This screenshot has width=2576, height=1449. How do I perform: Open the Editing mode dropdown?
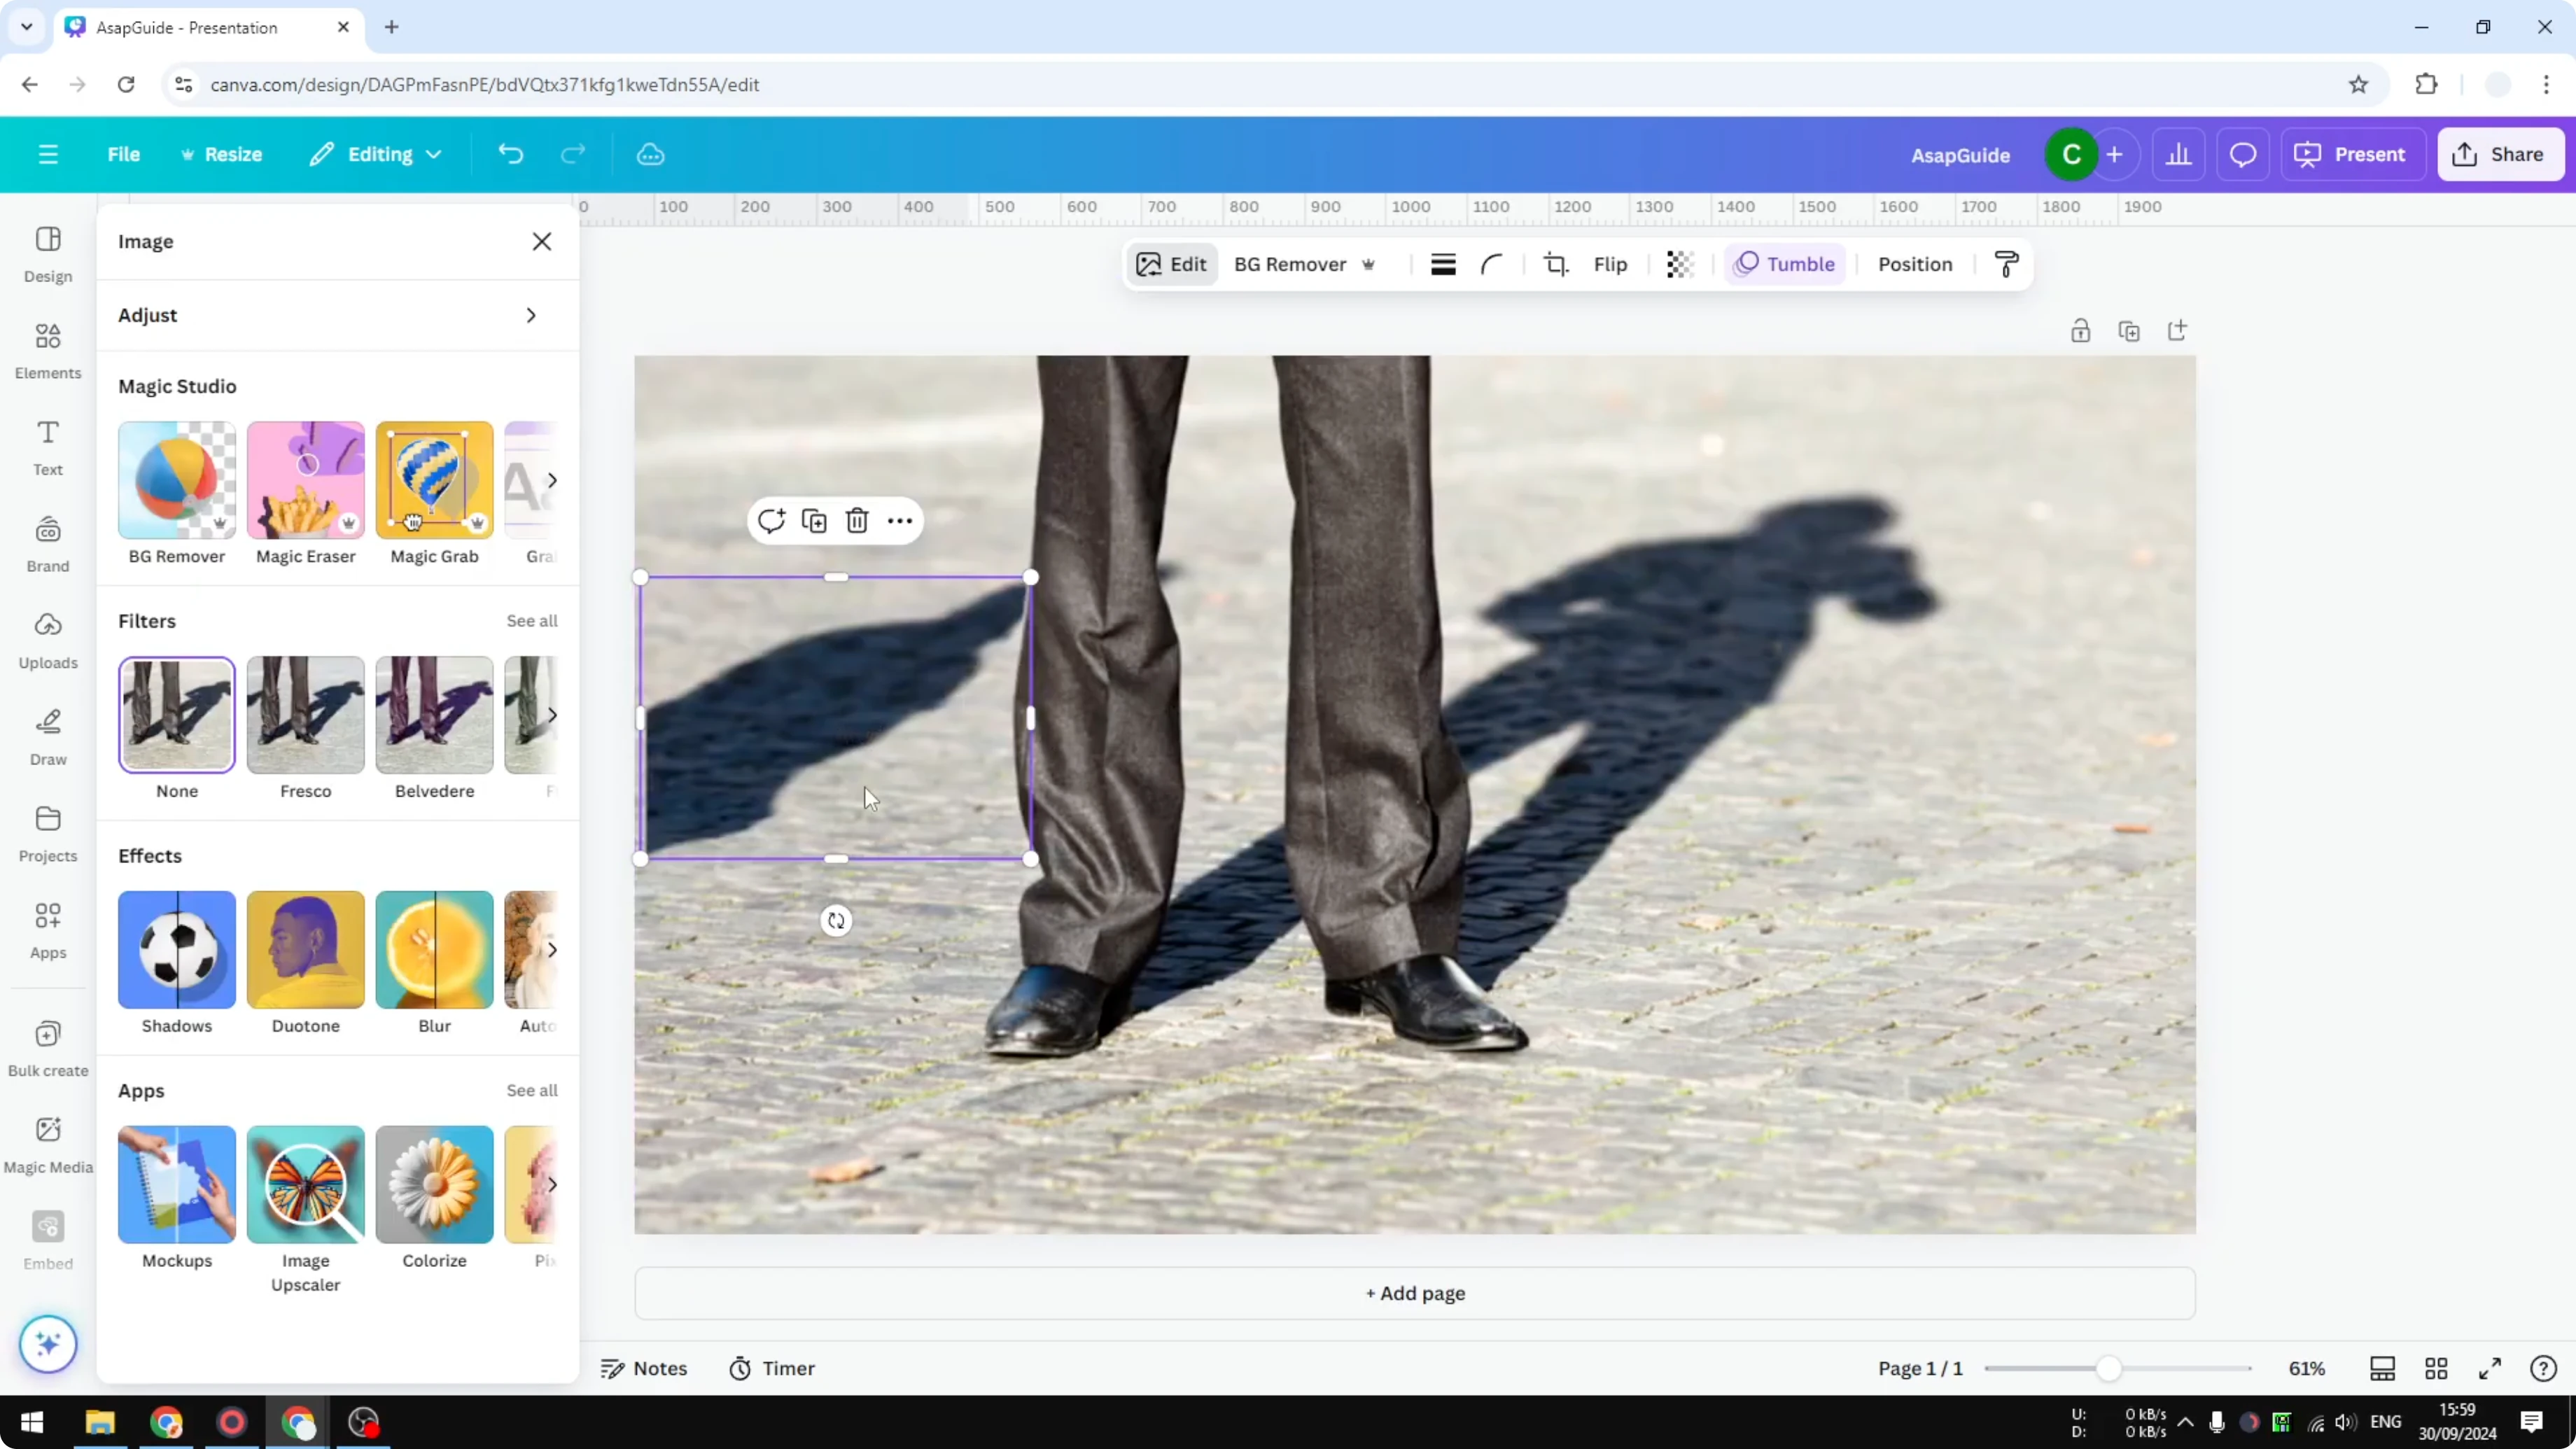[x=376, y=154]
